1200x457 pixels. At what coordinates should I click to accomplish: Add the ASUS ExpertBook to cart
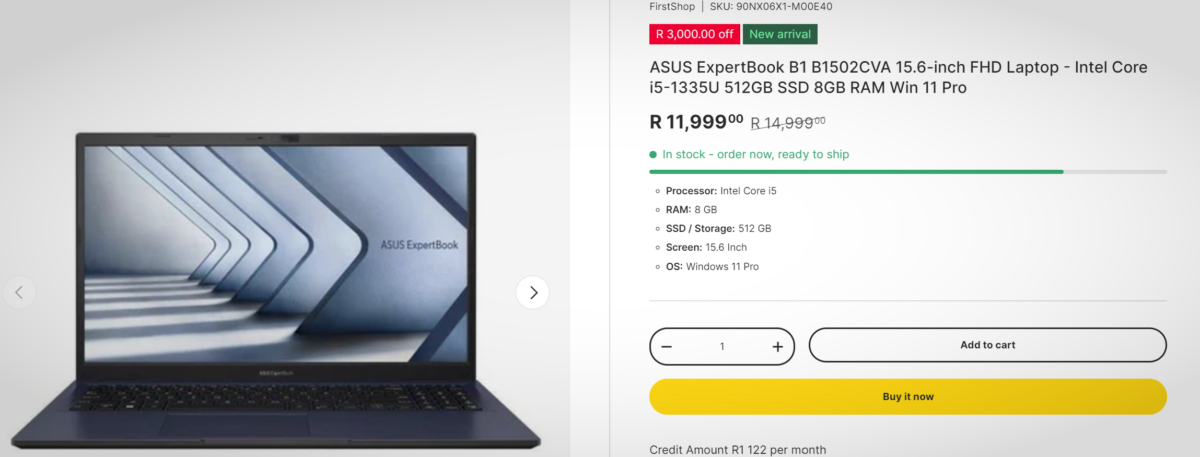pos(987,345)
